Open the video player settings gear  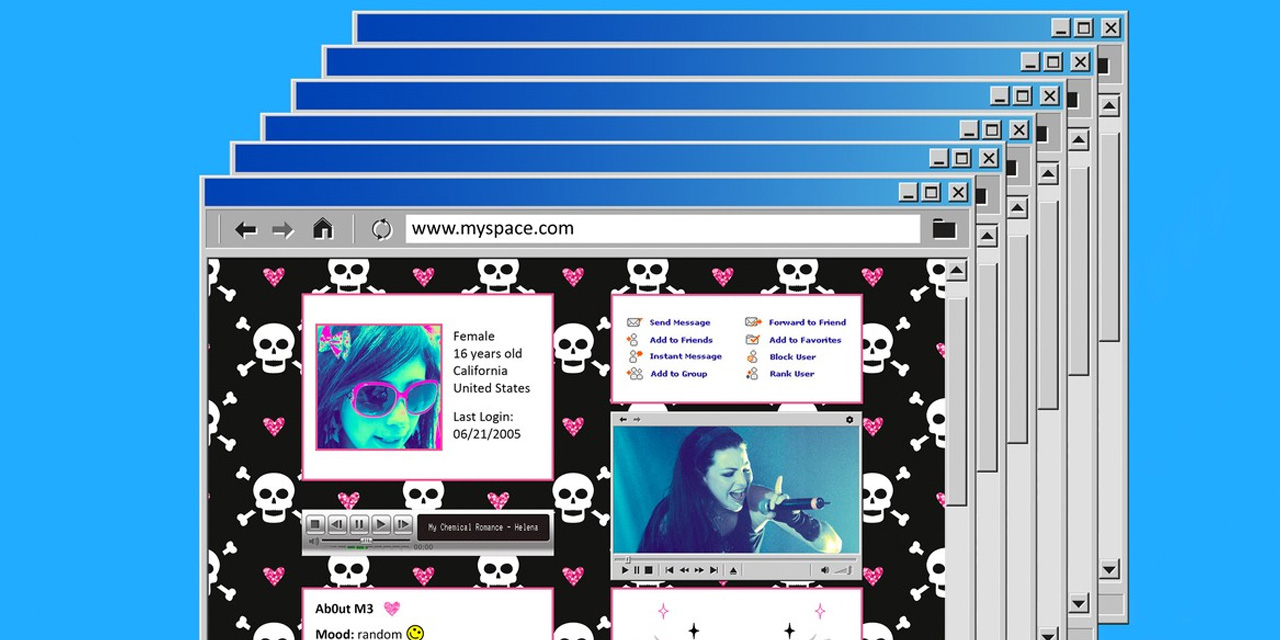click(x=850, y=420)
